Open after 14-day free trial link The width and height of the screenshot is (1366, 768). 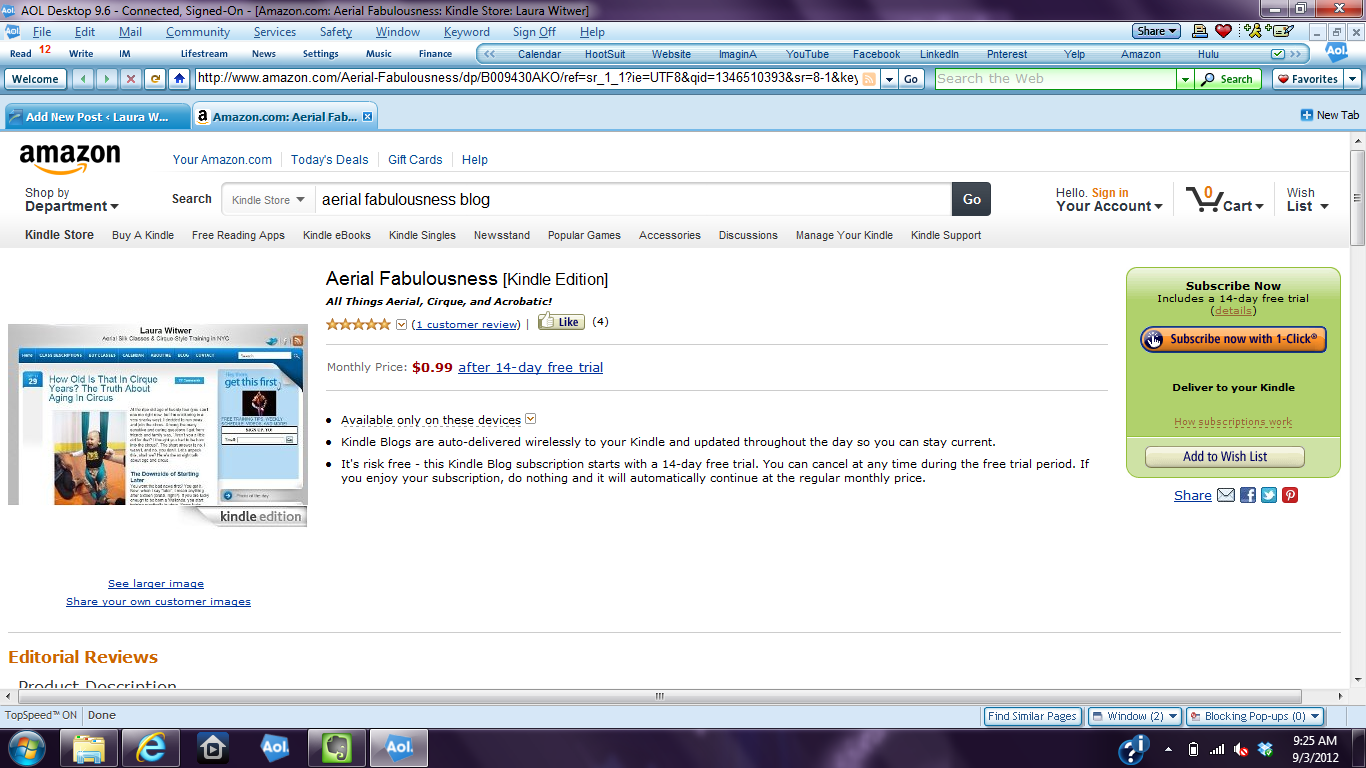(x=531, y=367)
